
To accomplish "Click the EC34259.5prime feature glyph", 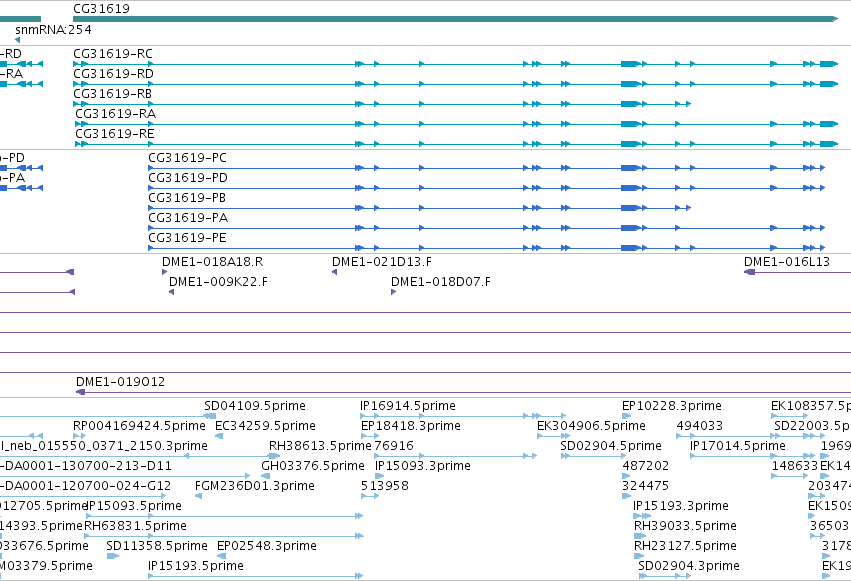I will click(219, 436).
